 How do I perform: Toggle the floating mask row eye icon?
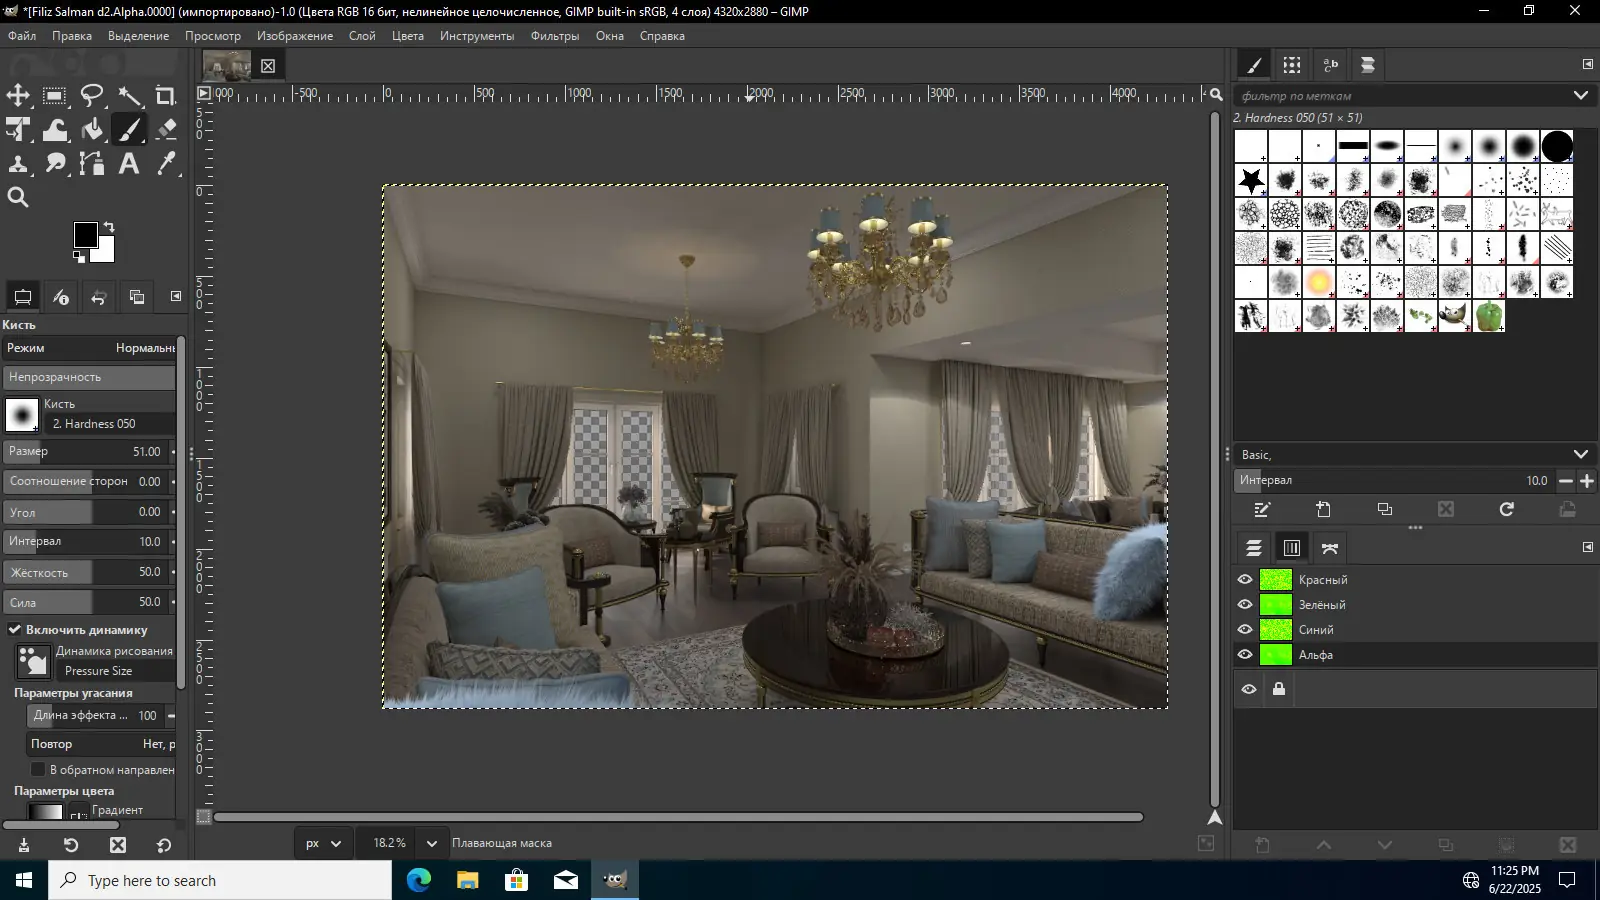[x=1249, y=690]
